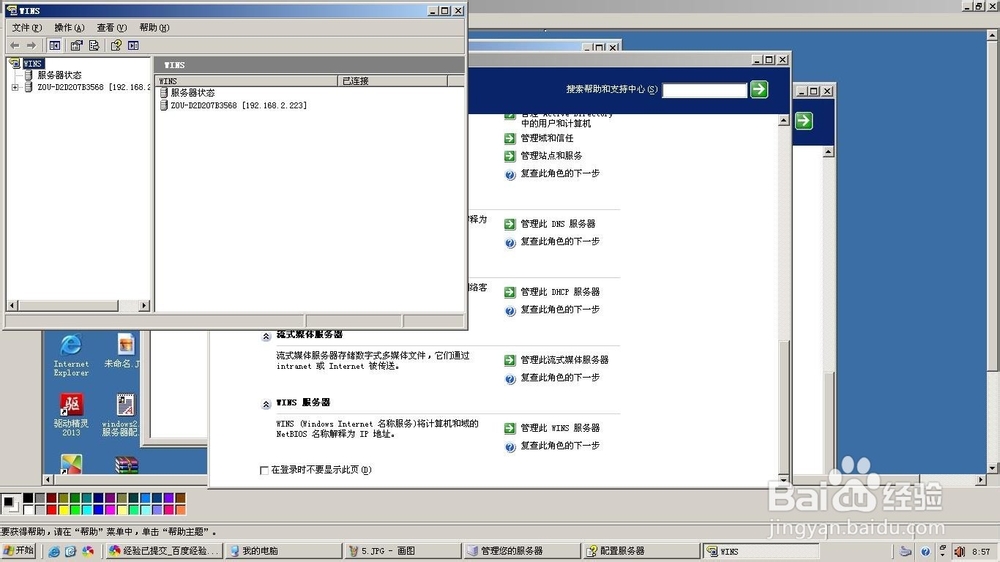The image size is (1000, 562).
Task: Click the 管理域和信任 link
Action: pos(547,138)
